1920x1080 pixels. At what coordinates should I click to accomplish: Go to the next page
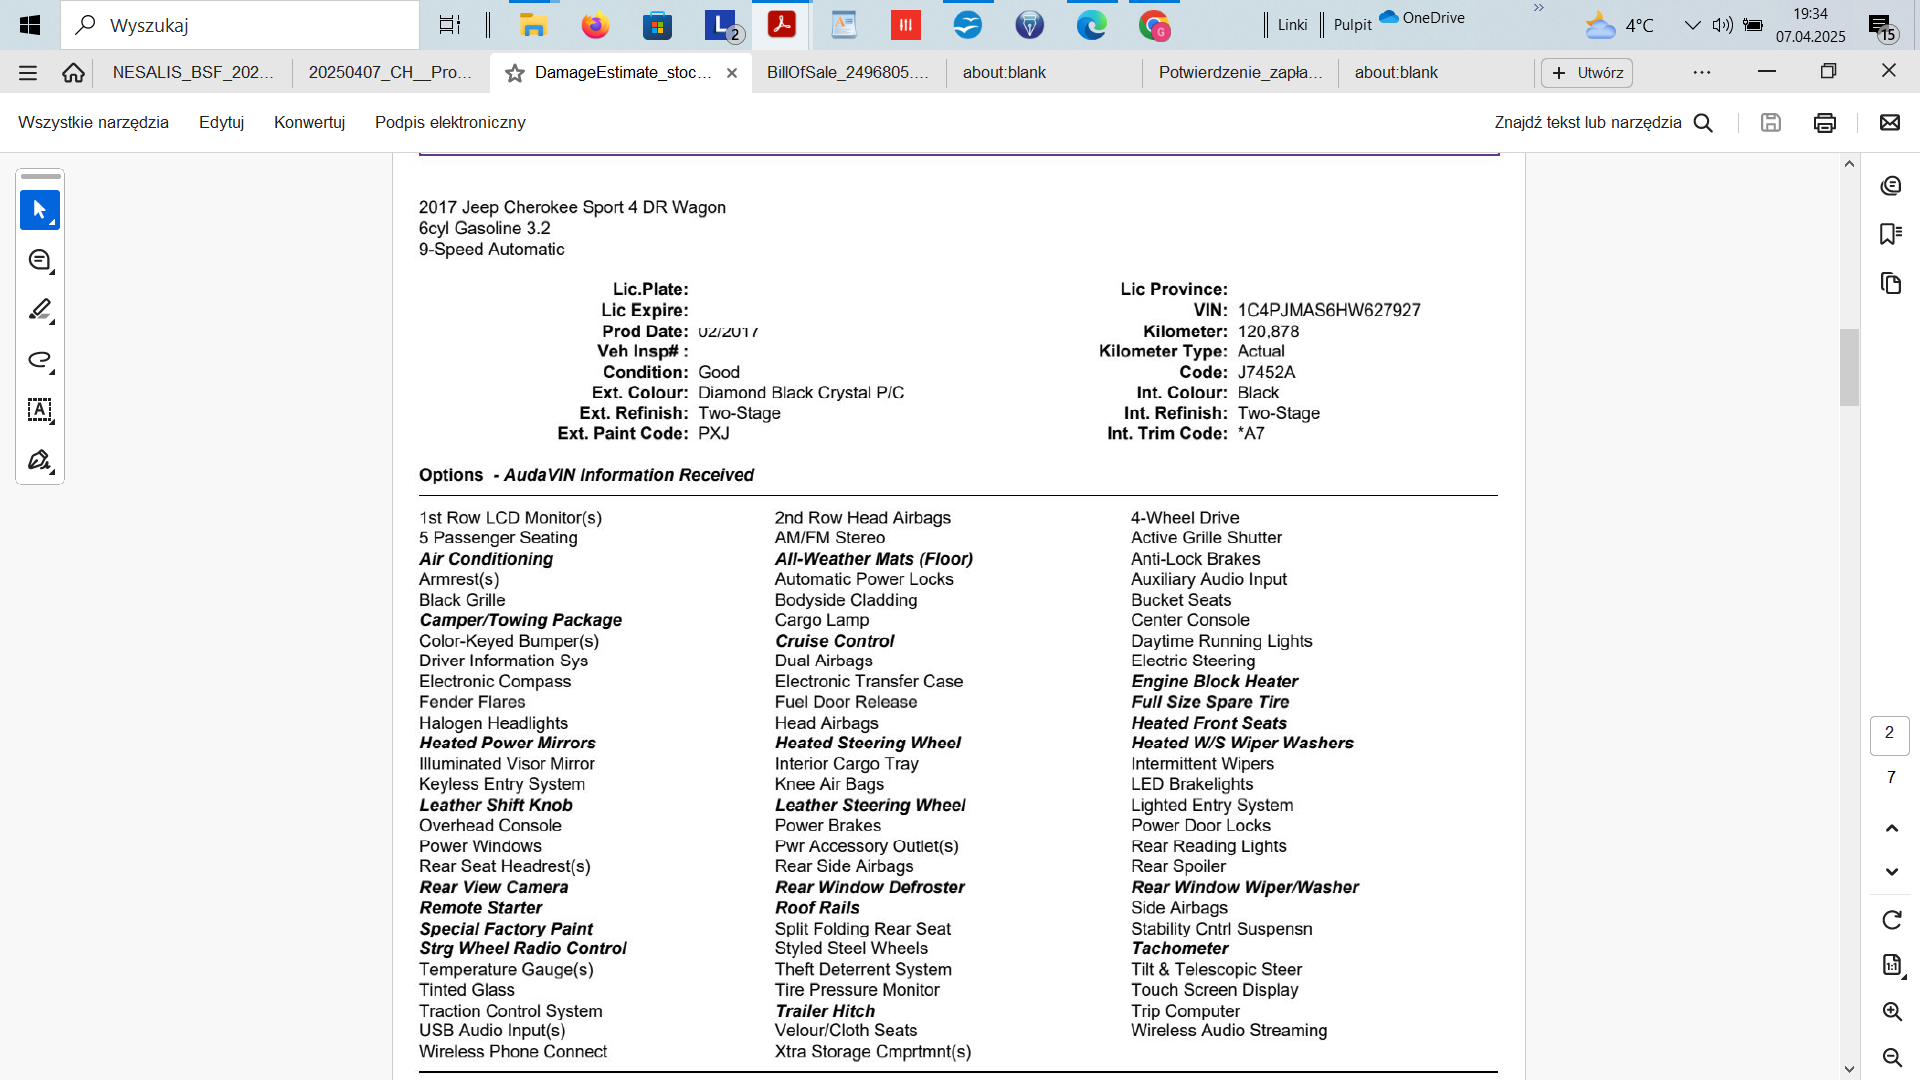pyautogui.click(x=1891, y=872)
